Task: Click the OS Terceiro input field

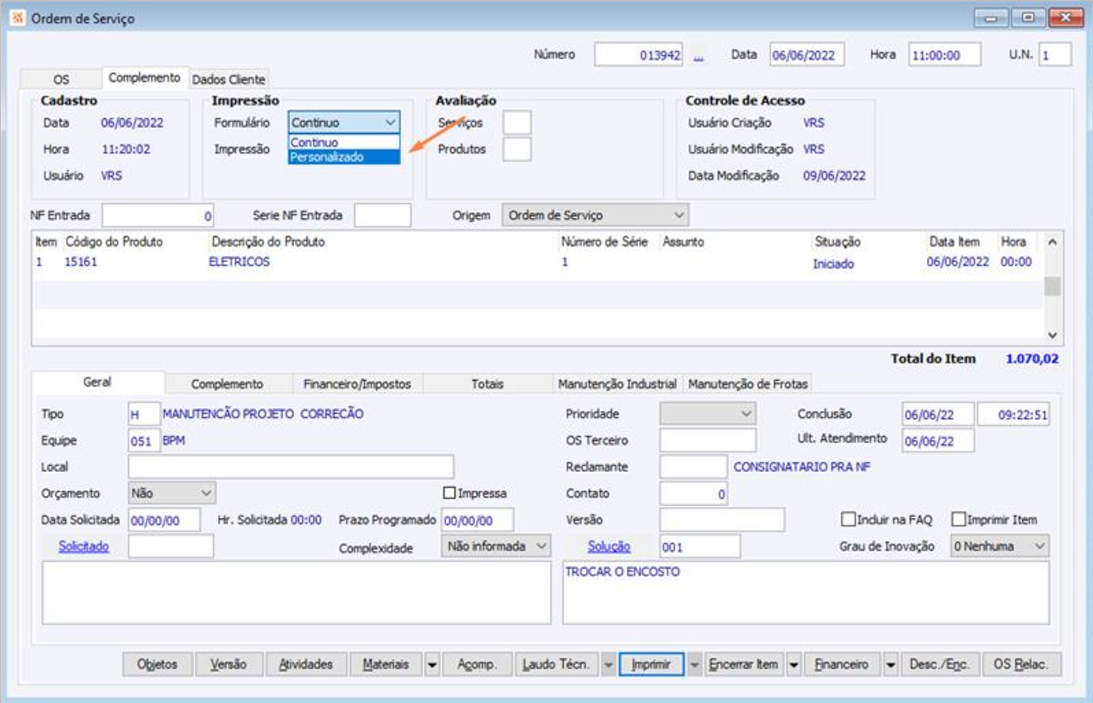Action: coord(708,440)
